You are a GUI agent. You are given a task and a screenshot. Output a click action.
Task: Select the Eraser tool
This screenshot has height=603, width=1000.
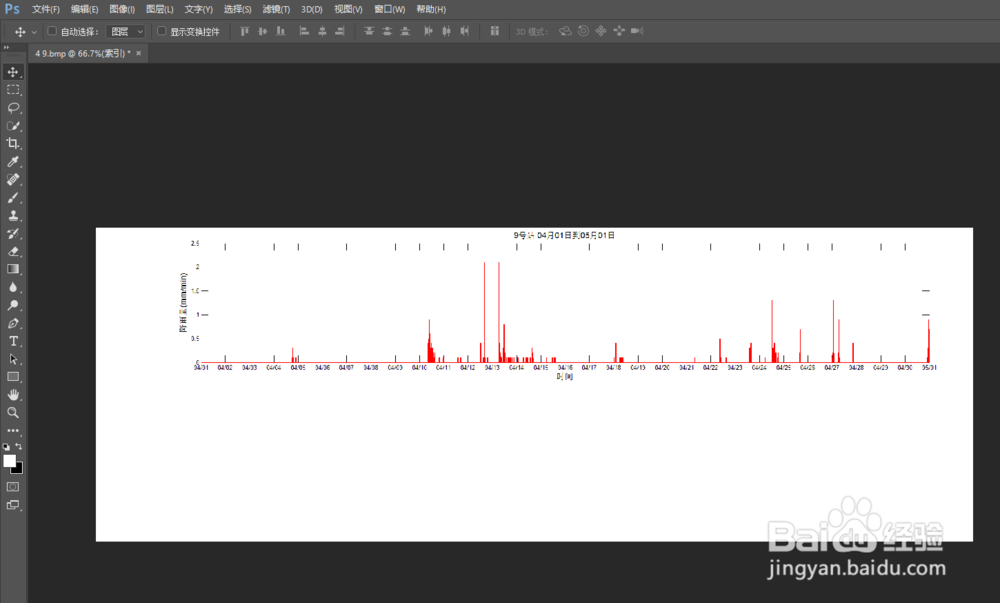(13, 251)
